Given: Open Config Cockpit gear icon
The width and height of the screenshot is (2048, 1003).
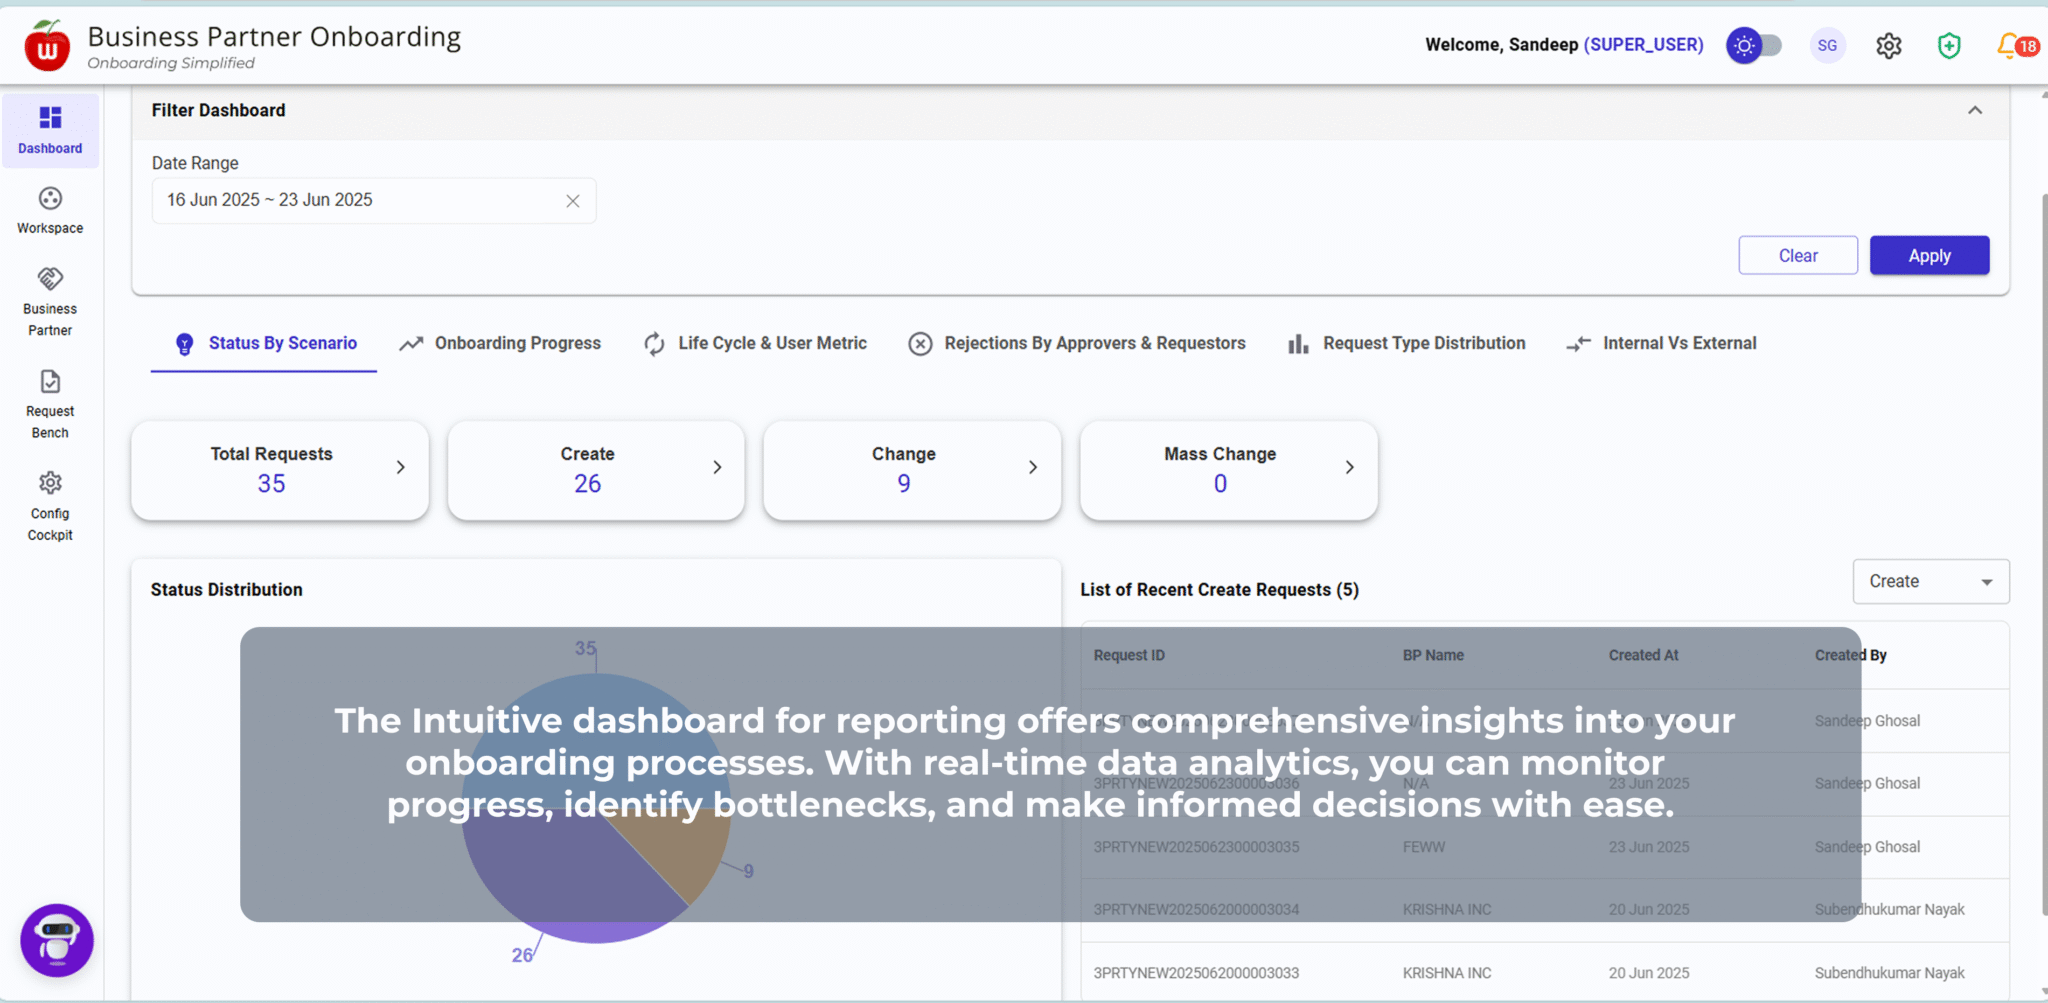Looking at the screenshot, I should click(x=50, y=484).
